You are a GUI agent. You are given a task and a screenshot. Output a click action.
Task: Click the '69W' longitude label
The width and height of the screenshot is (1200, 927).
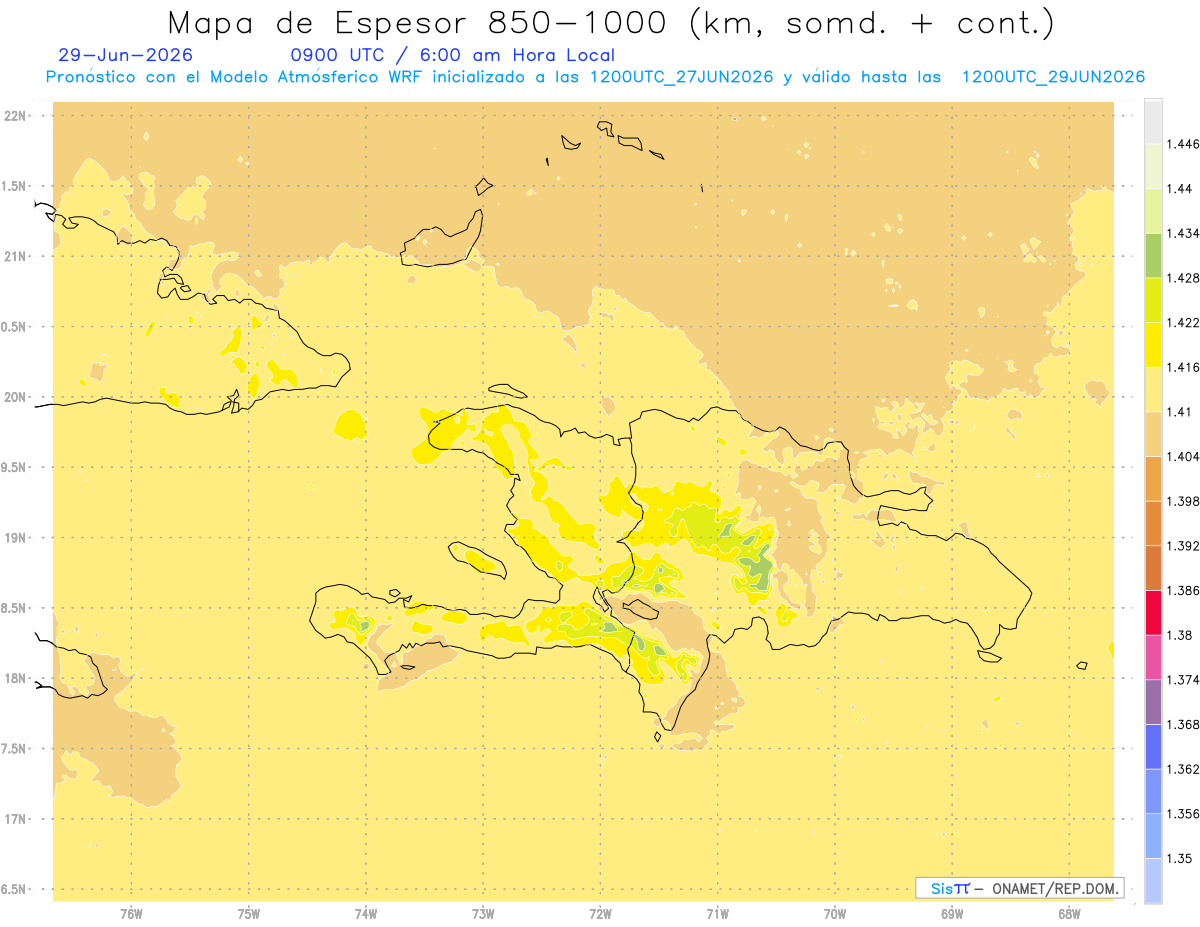(x=952, y=914)
